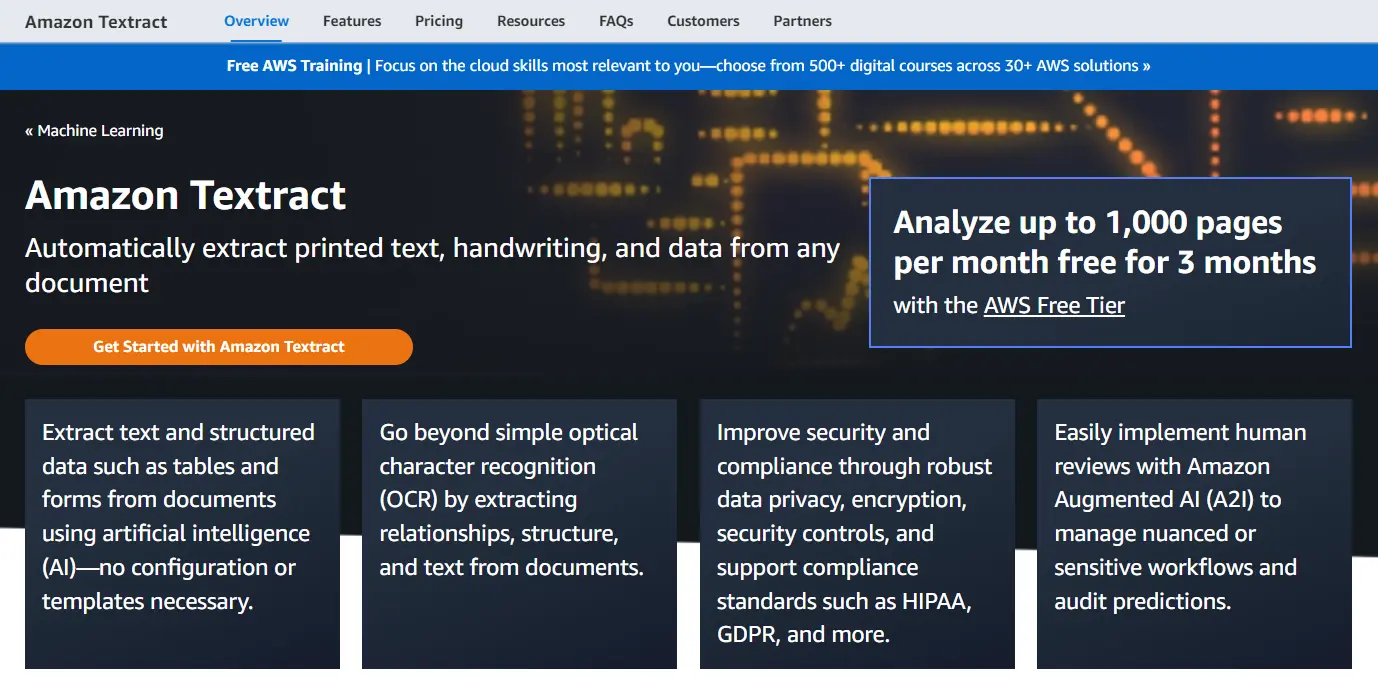
Task: Click the 'Go beyond simple OCR' card
Action: 519,533
